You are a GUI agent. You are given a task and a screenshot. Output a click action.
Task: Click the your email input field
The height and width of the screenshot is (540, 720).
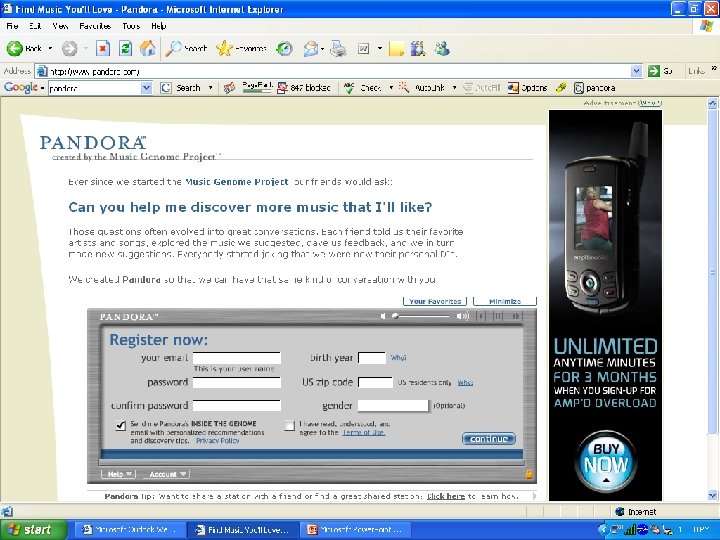[x=236, y=358]
